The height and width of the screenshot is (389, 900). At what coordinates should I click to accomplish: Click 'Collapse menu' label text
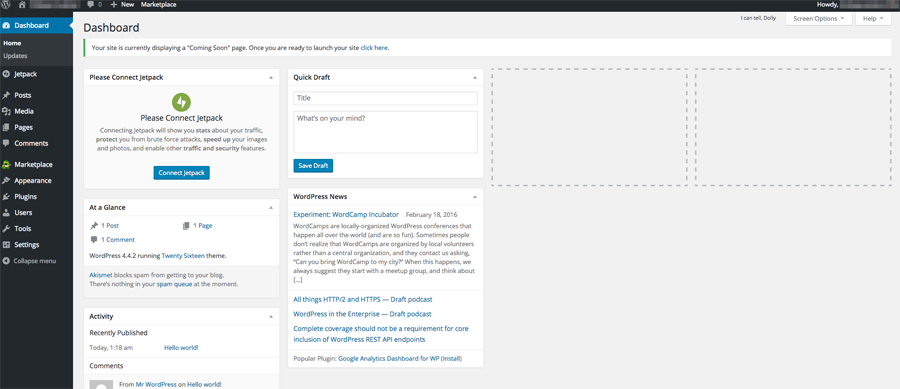coord(35,261)
